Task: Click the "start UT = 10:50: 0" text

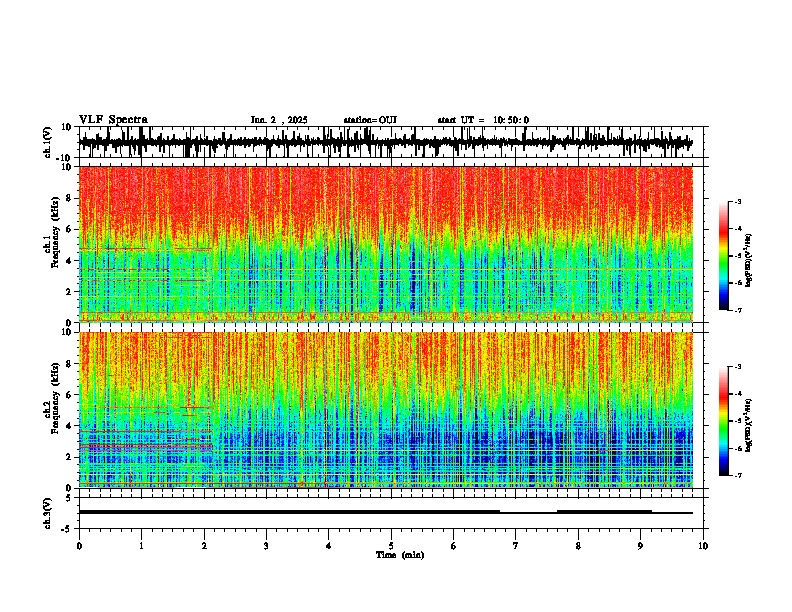Action: coord(483,120)
